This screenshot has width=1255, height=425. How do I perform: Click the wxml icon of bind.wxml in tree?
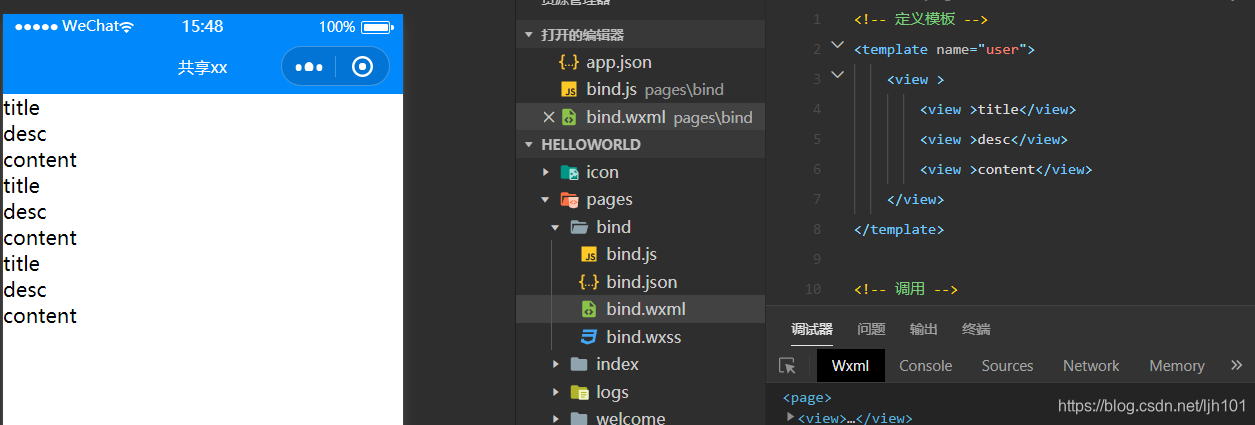589,309
